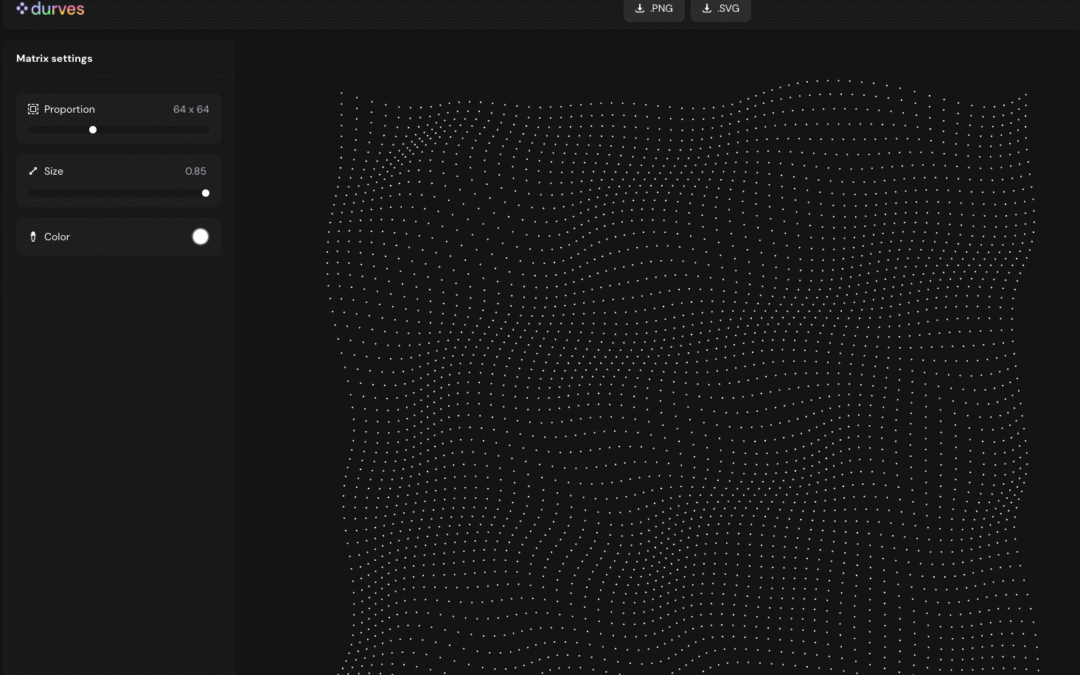The image size is (1080, 675).
Task: Click the Size slider handle
Action: (x=206, y=193)
